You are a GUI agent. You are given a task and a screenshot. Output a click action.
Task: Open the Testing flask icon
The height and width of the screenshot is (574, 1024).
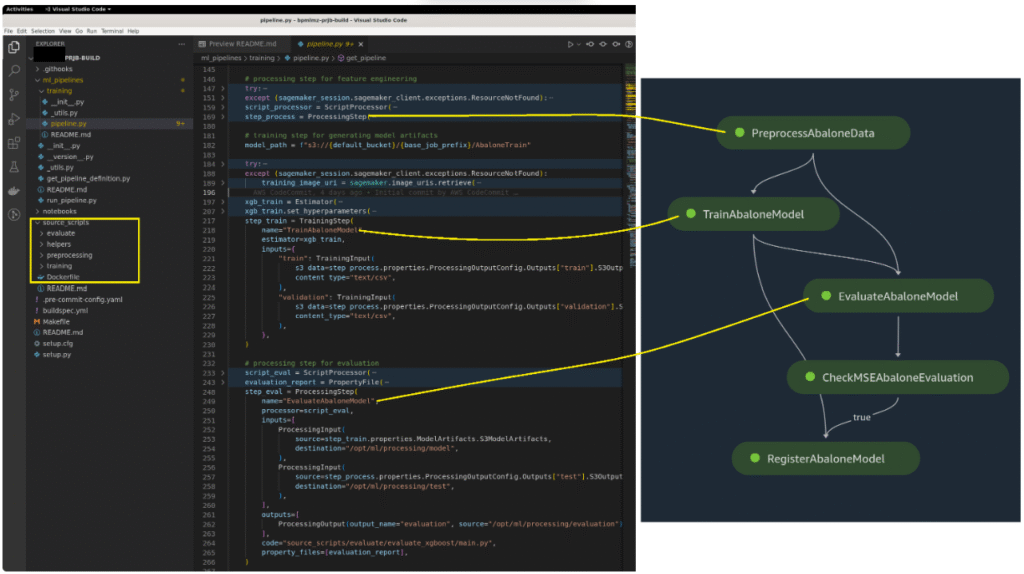click(14, 167)
